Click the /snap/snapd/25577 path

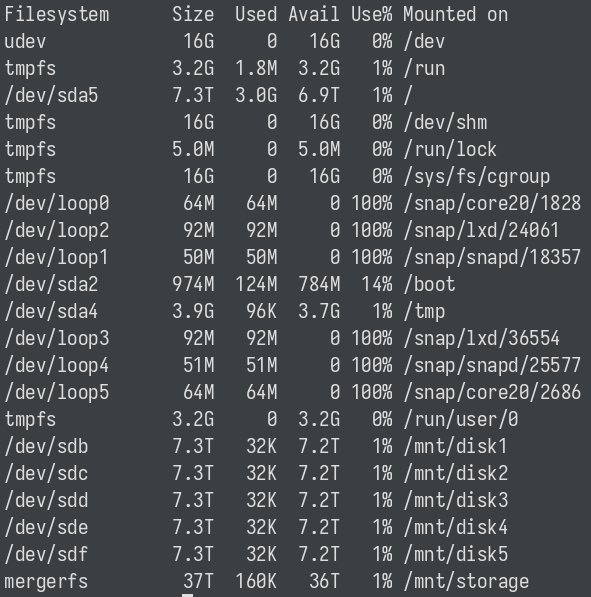point(492,366)
